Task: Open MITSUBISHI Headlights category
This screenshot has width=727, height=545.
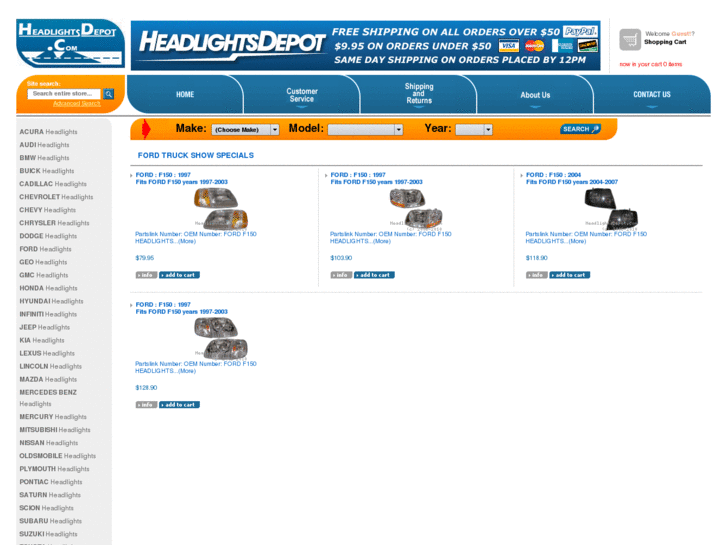Action: 55,430
